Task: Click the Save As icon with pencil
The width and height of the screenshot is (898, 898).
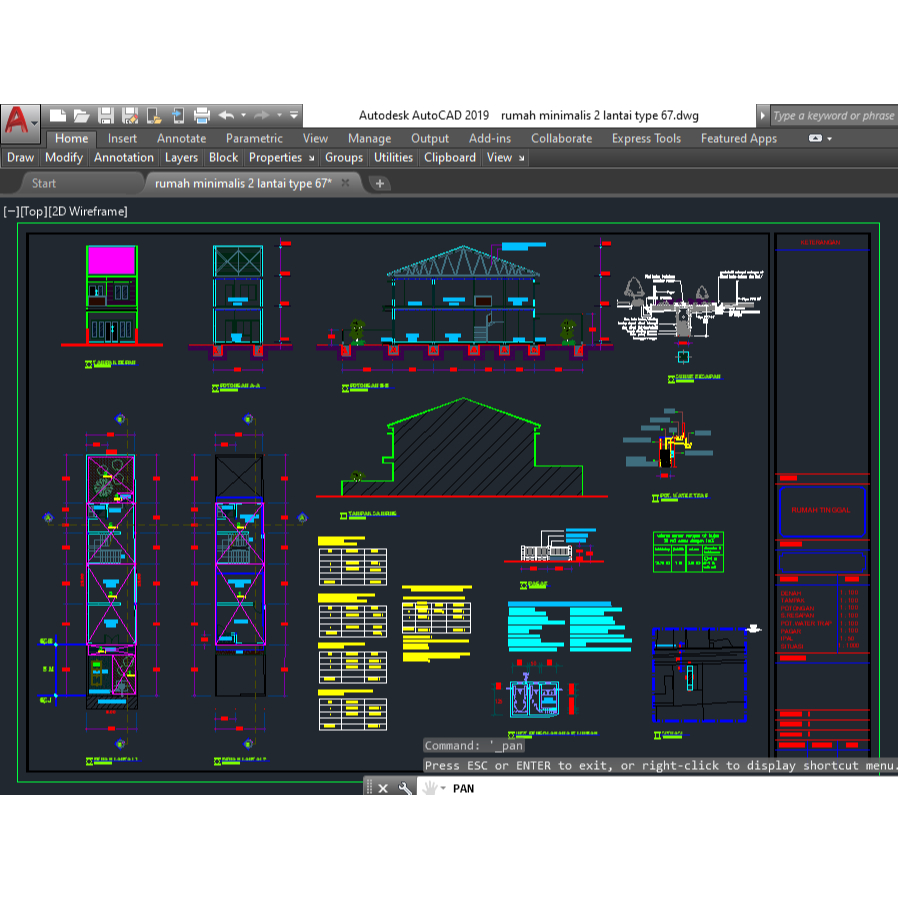Action: pos(130,116)
